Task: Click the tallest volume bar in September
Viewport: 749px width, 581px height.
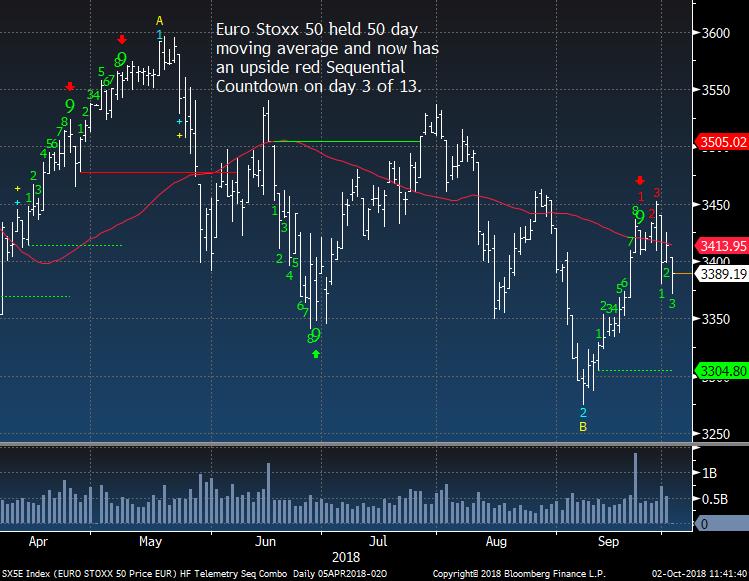Action: [635, 488]
